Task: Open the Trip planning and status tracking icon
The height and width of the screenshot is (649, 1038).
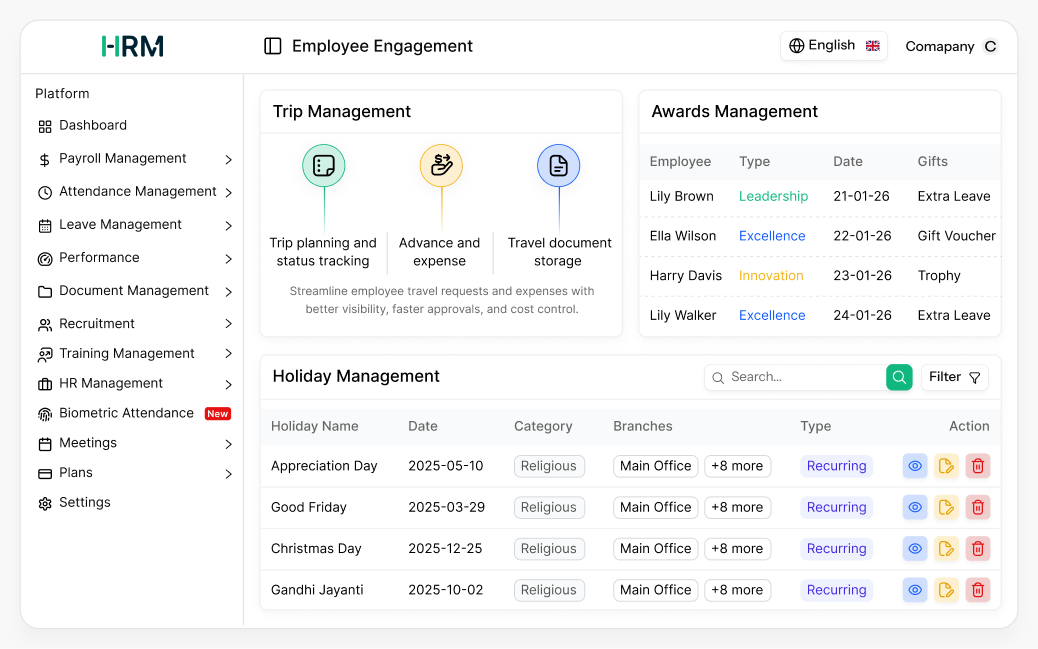Action: click(x=323, y=166)
